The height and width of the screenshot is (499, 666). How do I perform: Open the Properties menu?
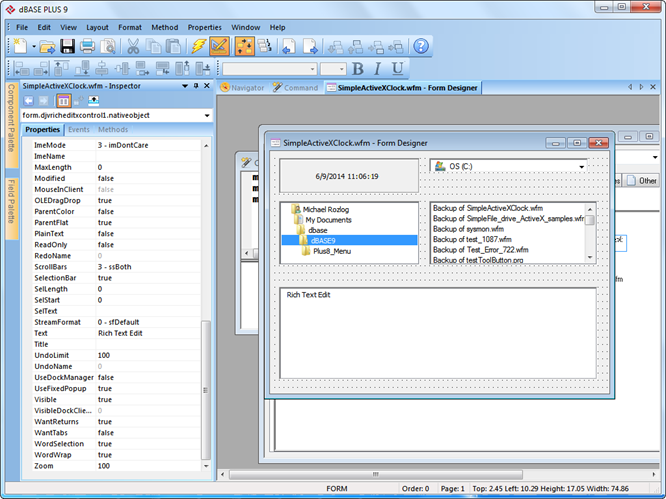[x=205, y=27]
